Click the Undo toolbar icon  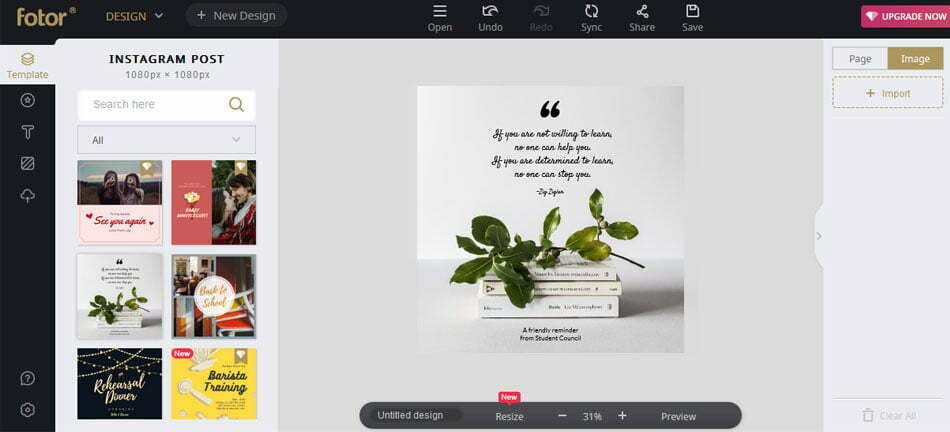point(490,18)
